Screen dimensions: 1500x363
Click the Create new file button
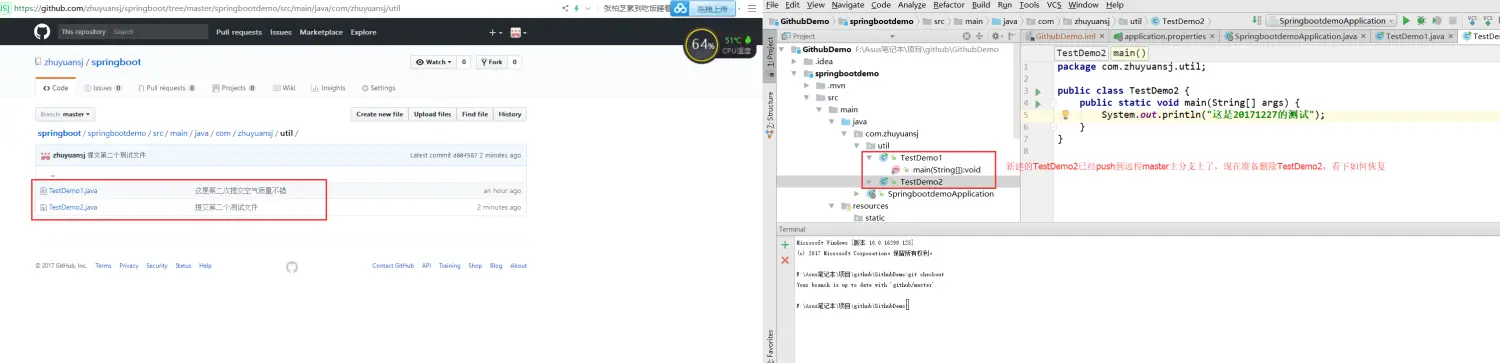[380, 114]
